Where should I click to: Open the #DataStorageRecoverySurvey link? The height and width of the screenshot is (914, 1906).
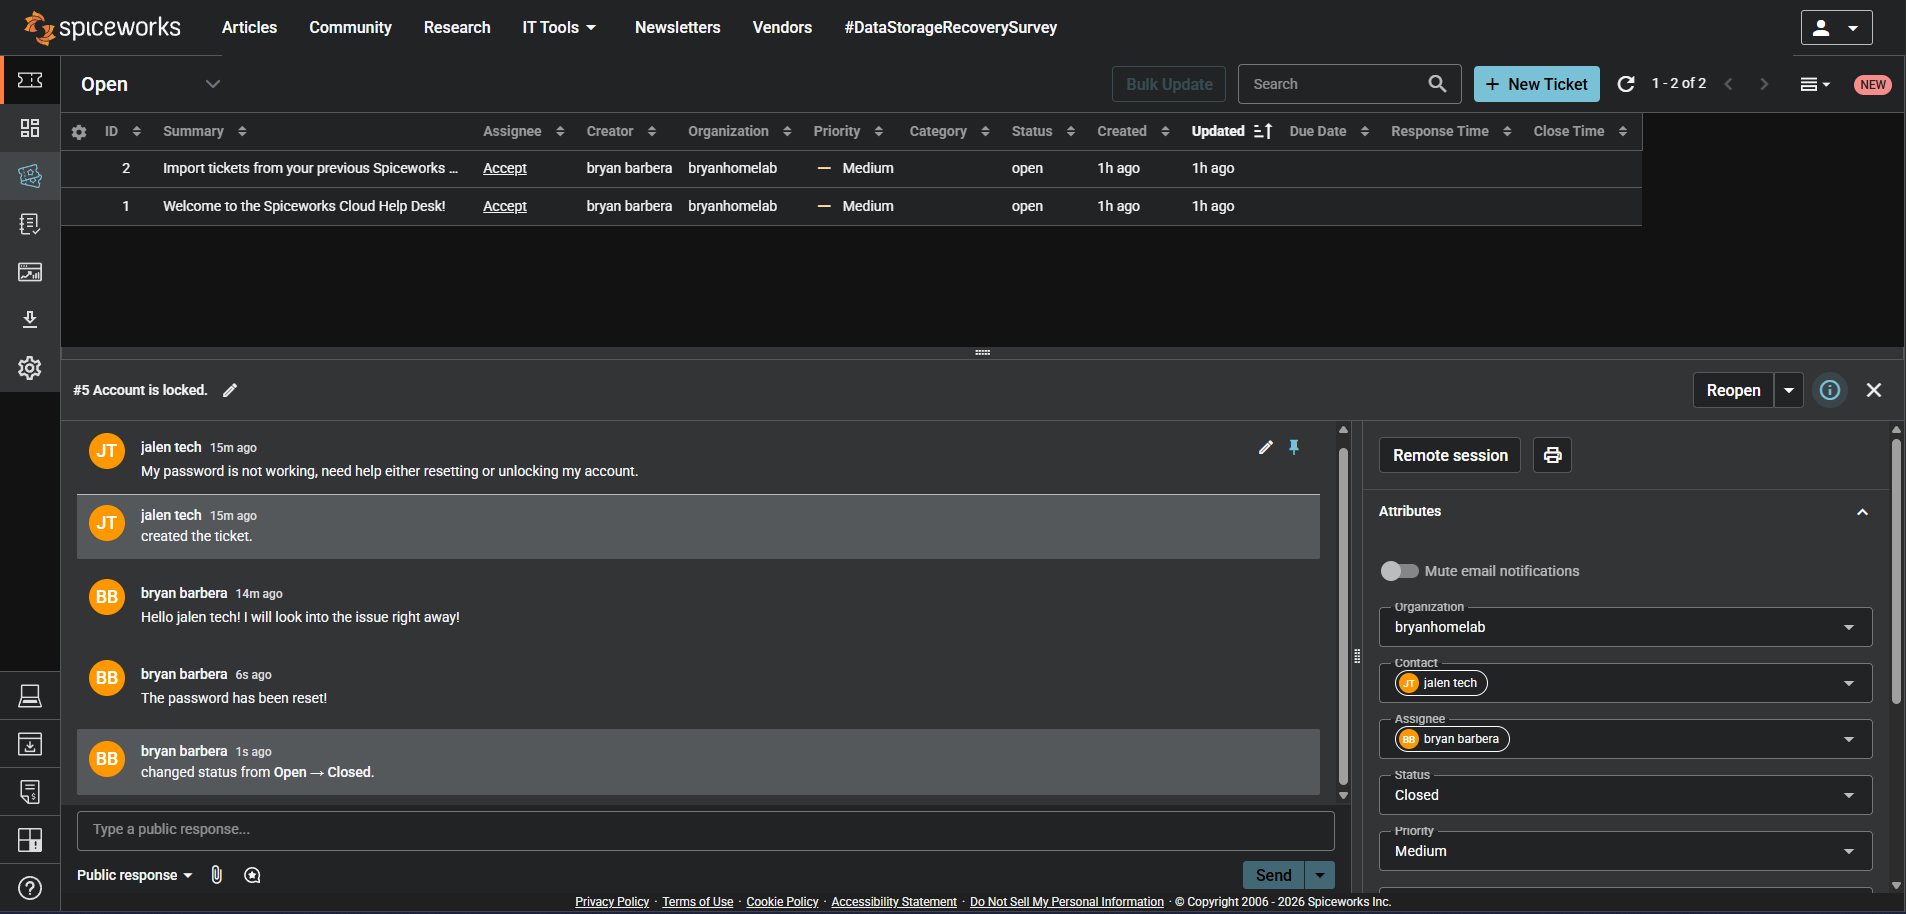951,27
